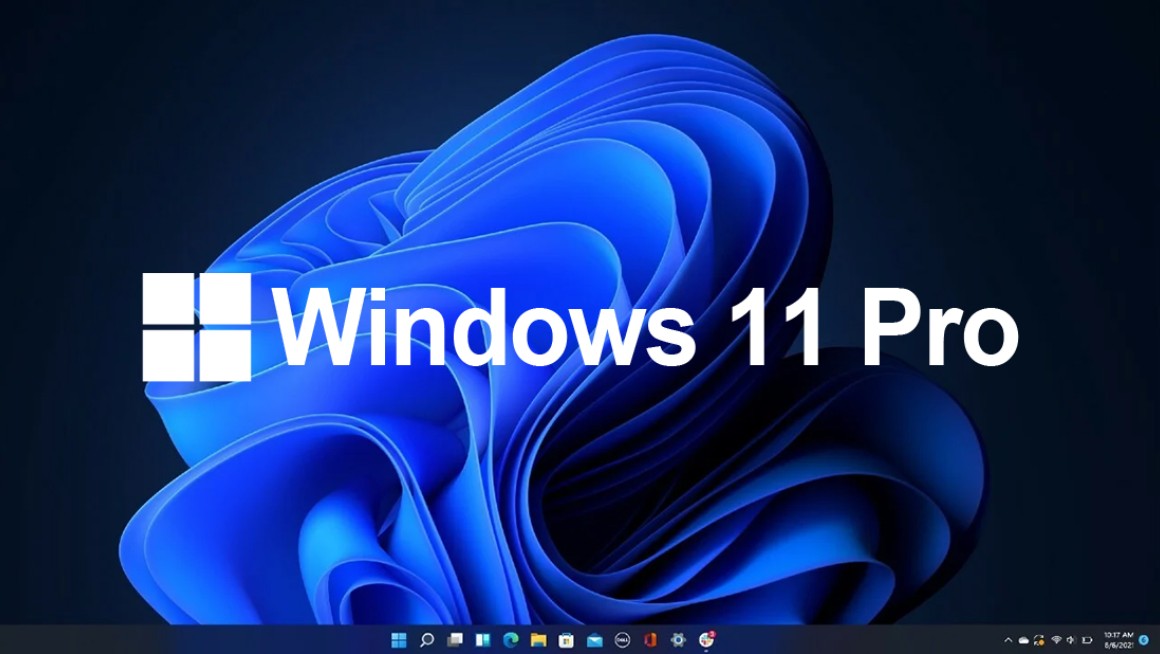Viewport: 1160px width, 654px height.
Task: Check battery status in the tray
Action: click(x=1087, y=640)
